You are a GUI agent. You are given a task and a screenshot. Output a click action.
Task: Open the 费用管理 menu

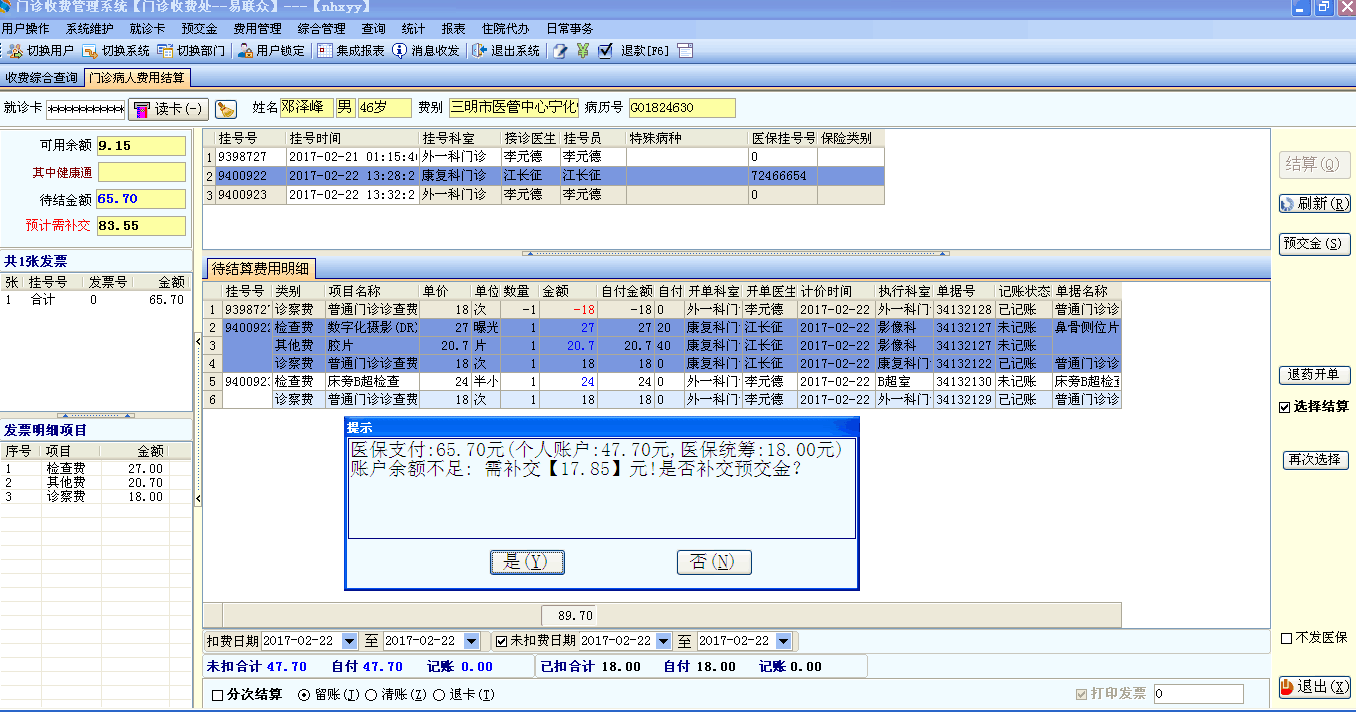click(x=257, y=29)
